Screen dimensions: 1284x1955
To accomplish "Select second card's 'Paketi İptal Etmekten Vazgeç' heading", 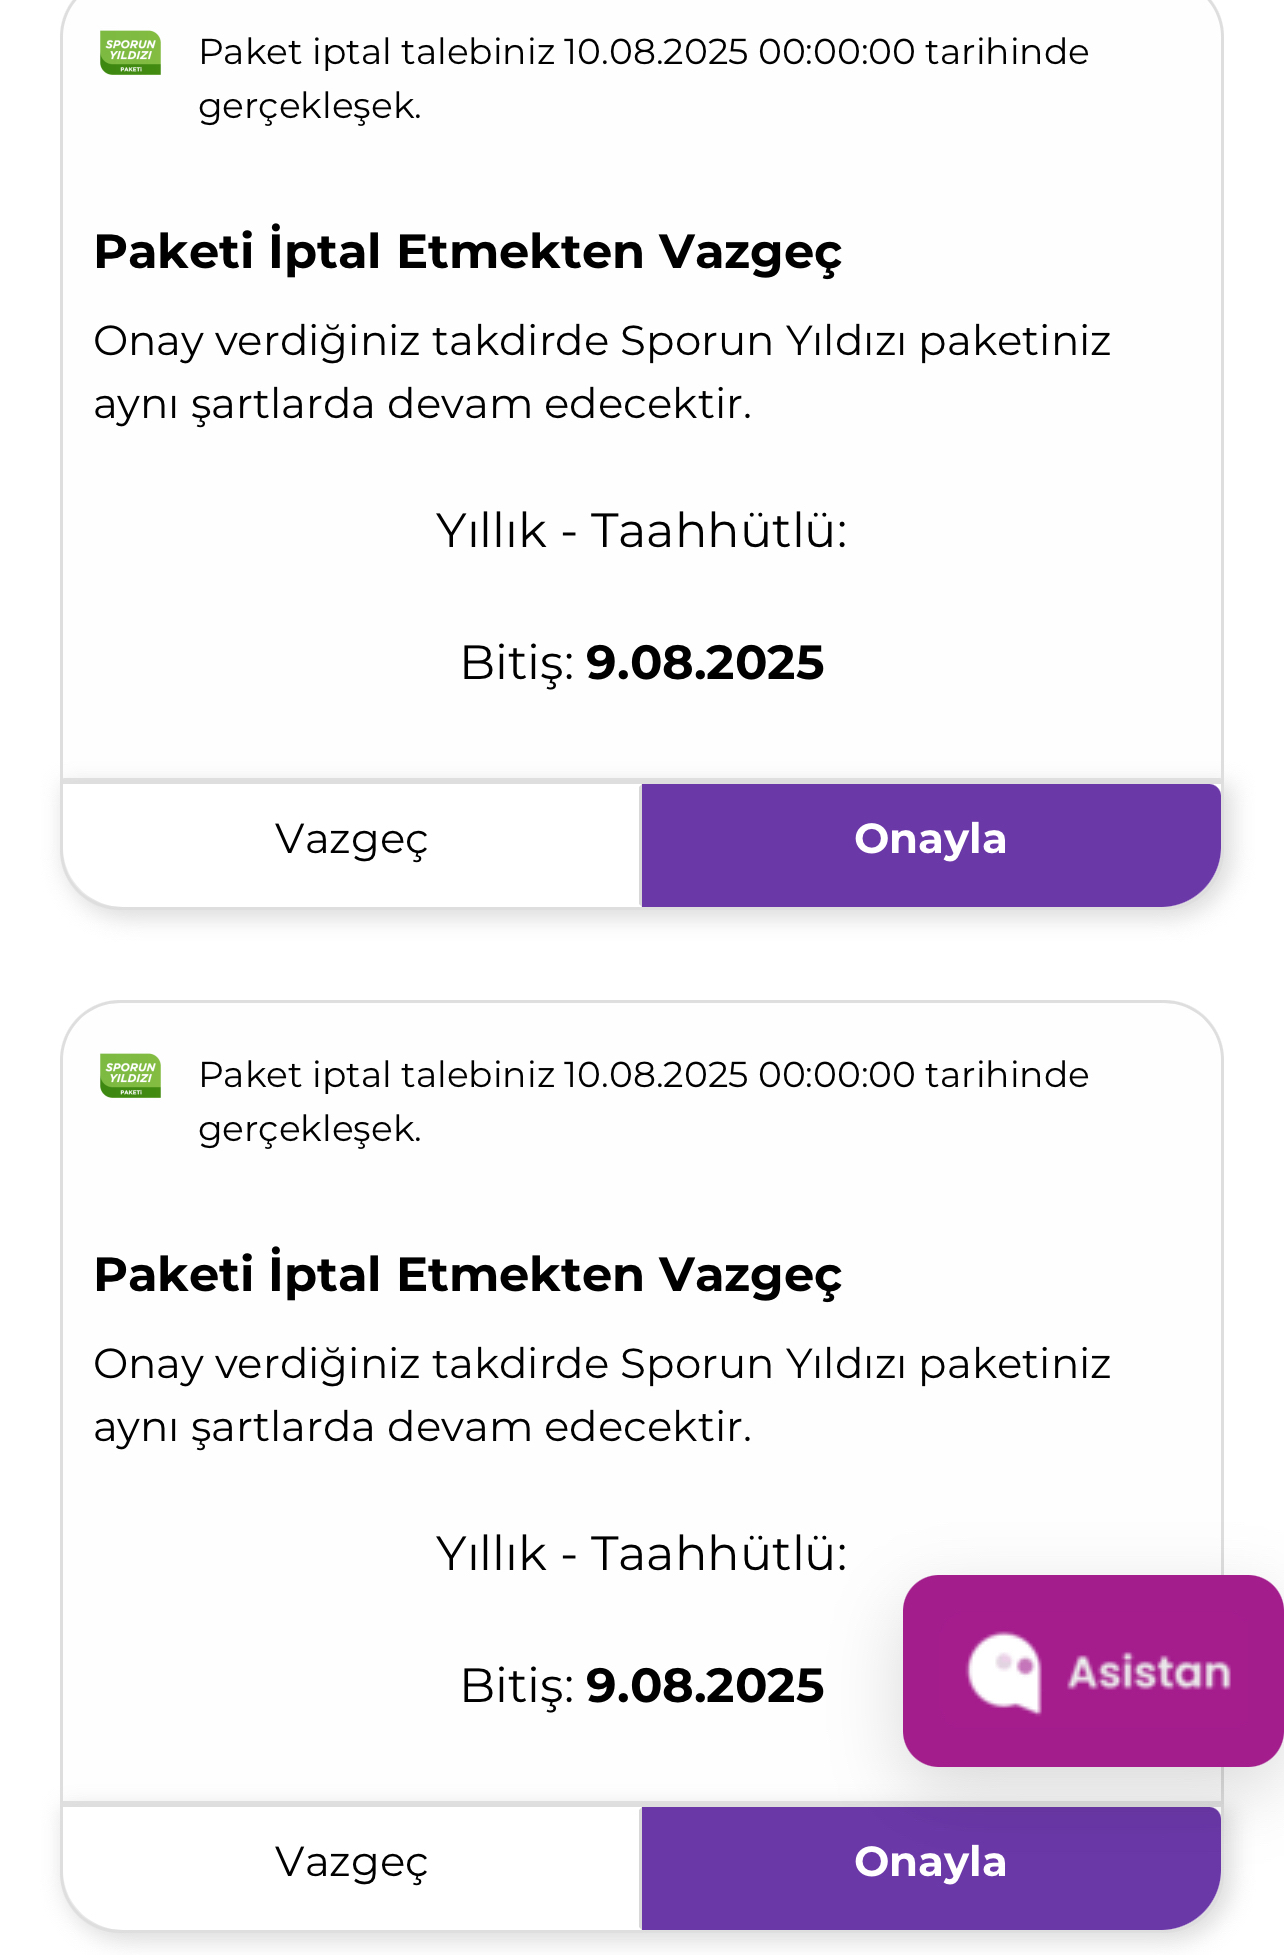I will [468, 1275].
